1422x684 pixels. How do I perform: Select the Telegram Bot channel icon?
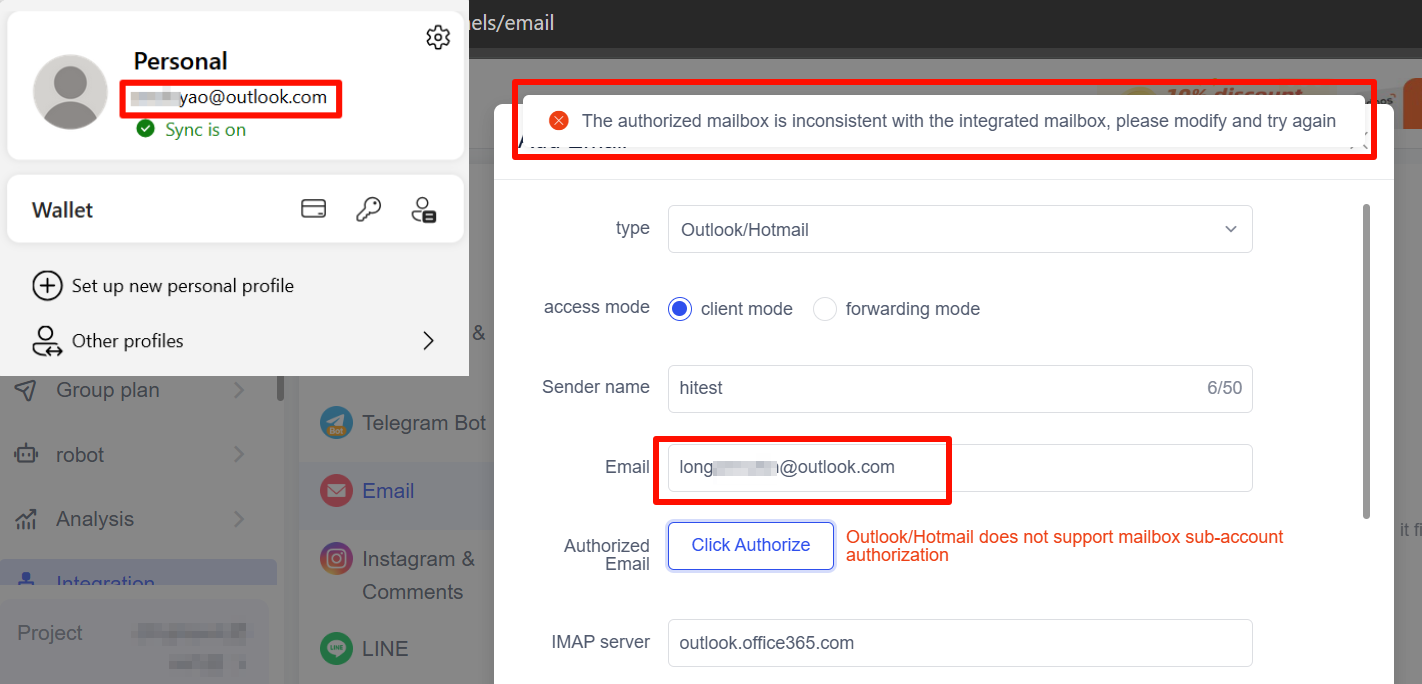[x=336, y=422]
